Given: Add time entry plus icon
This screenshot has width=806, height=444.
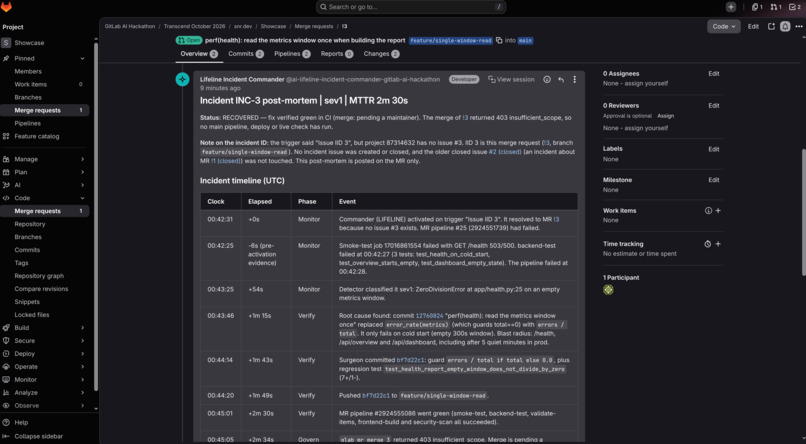Looking at the screenshot, I should coord(718,244).
